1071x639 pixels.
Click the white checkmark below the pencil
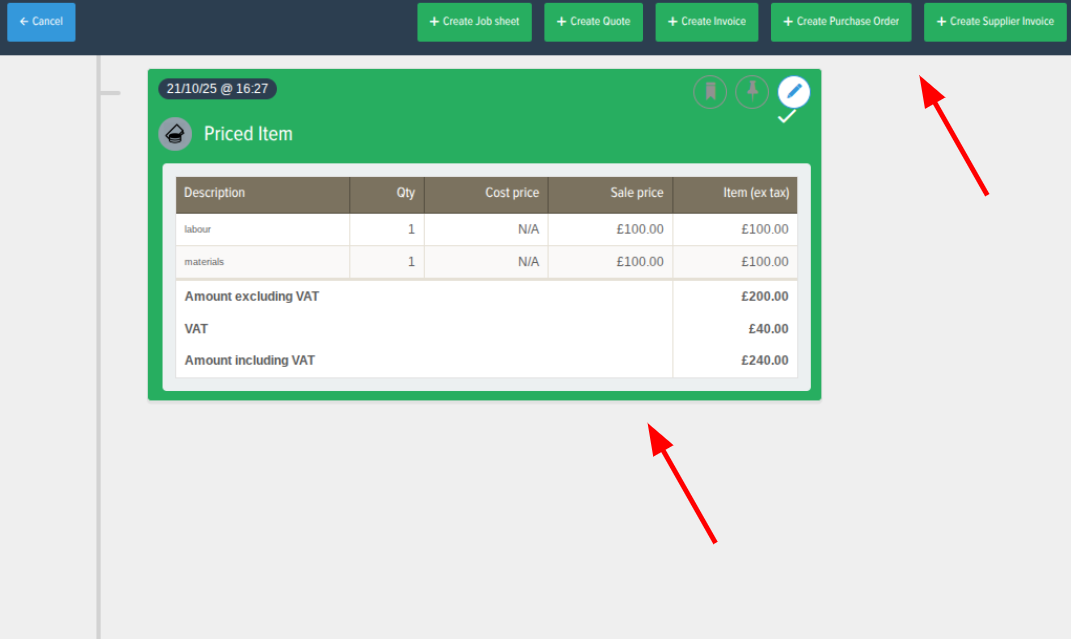pos(787,117)
